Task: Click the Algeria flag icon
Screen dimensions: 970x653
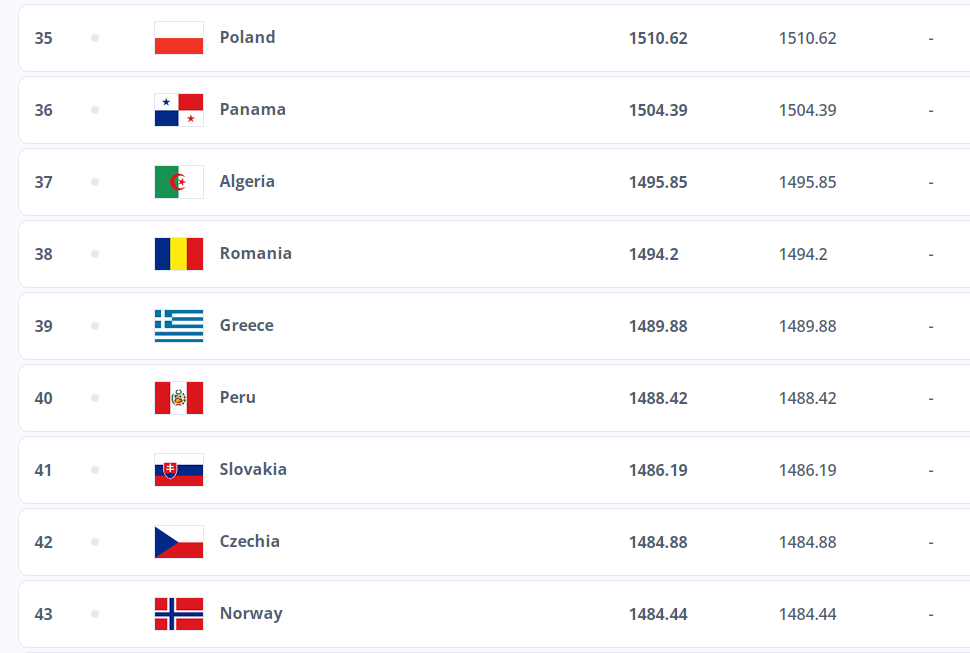Action: pos(179,182)
